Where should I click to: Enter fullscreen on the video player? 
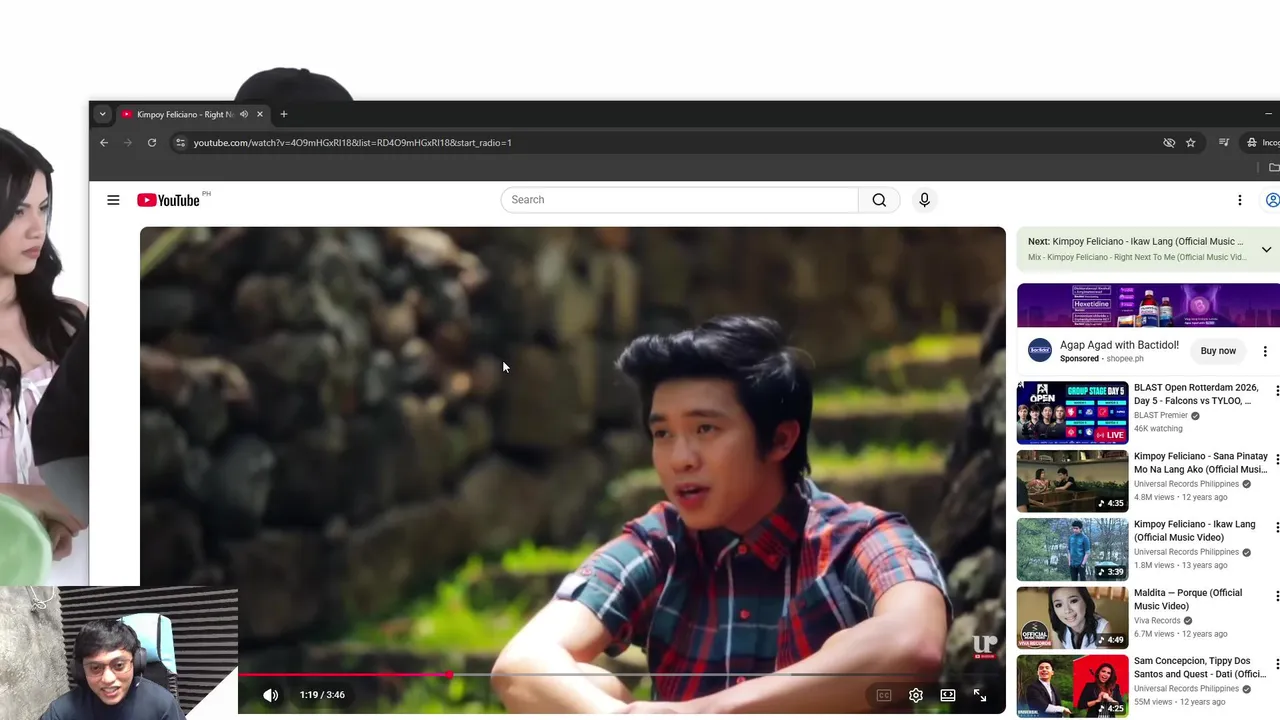pyautogui.click(x=980, y=695)
